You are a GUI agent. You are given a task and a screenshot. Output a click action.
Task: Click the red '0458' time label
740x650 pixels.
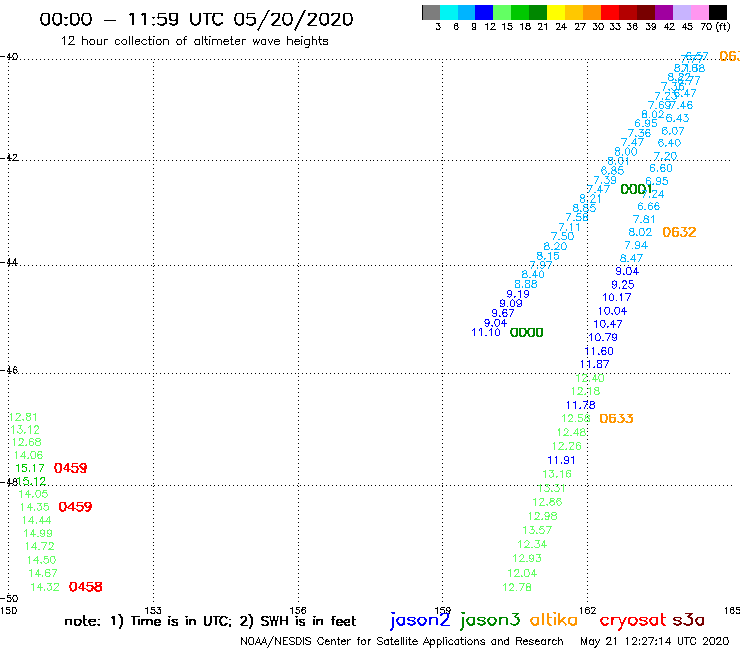(85, 587)
